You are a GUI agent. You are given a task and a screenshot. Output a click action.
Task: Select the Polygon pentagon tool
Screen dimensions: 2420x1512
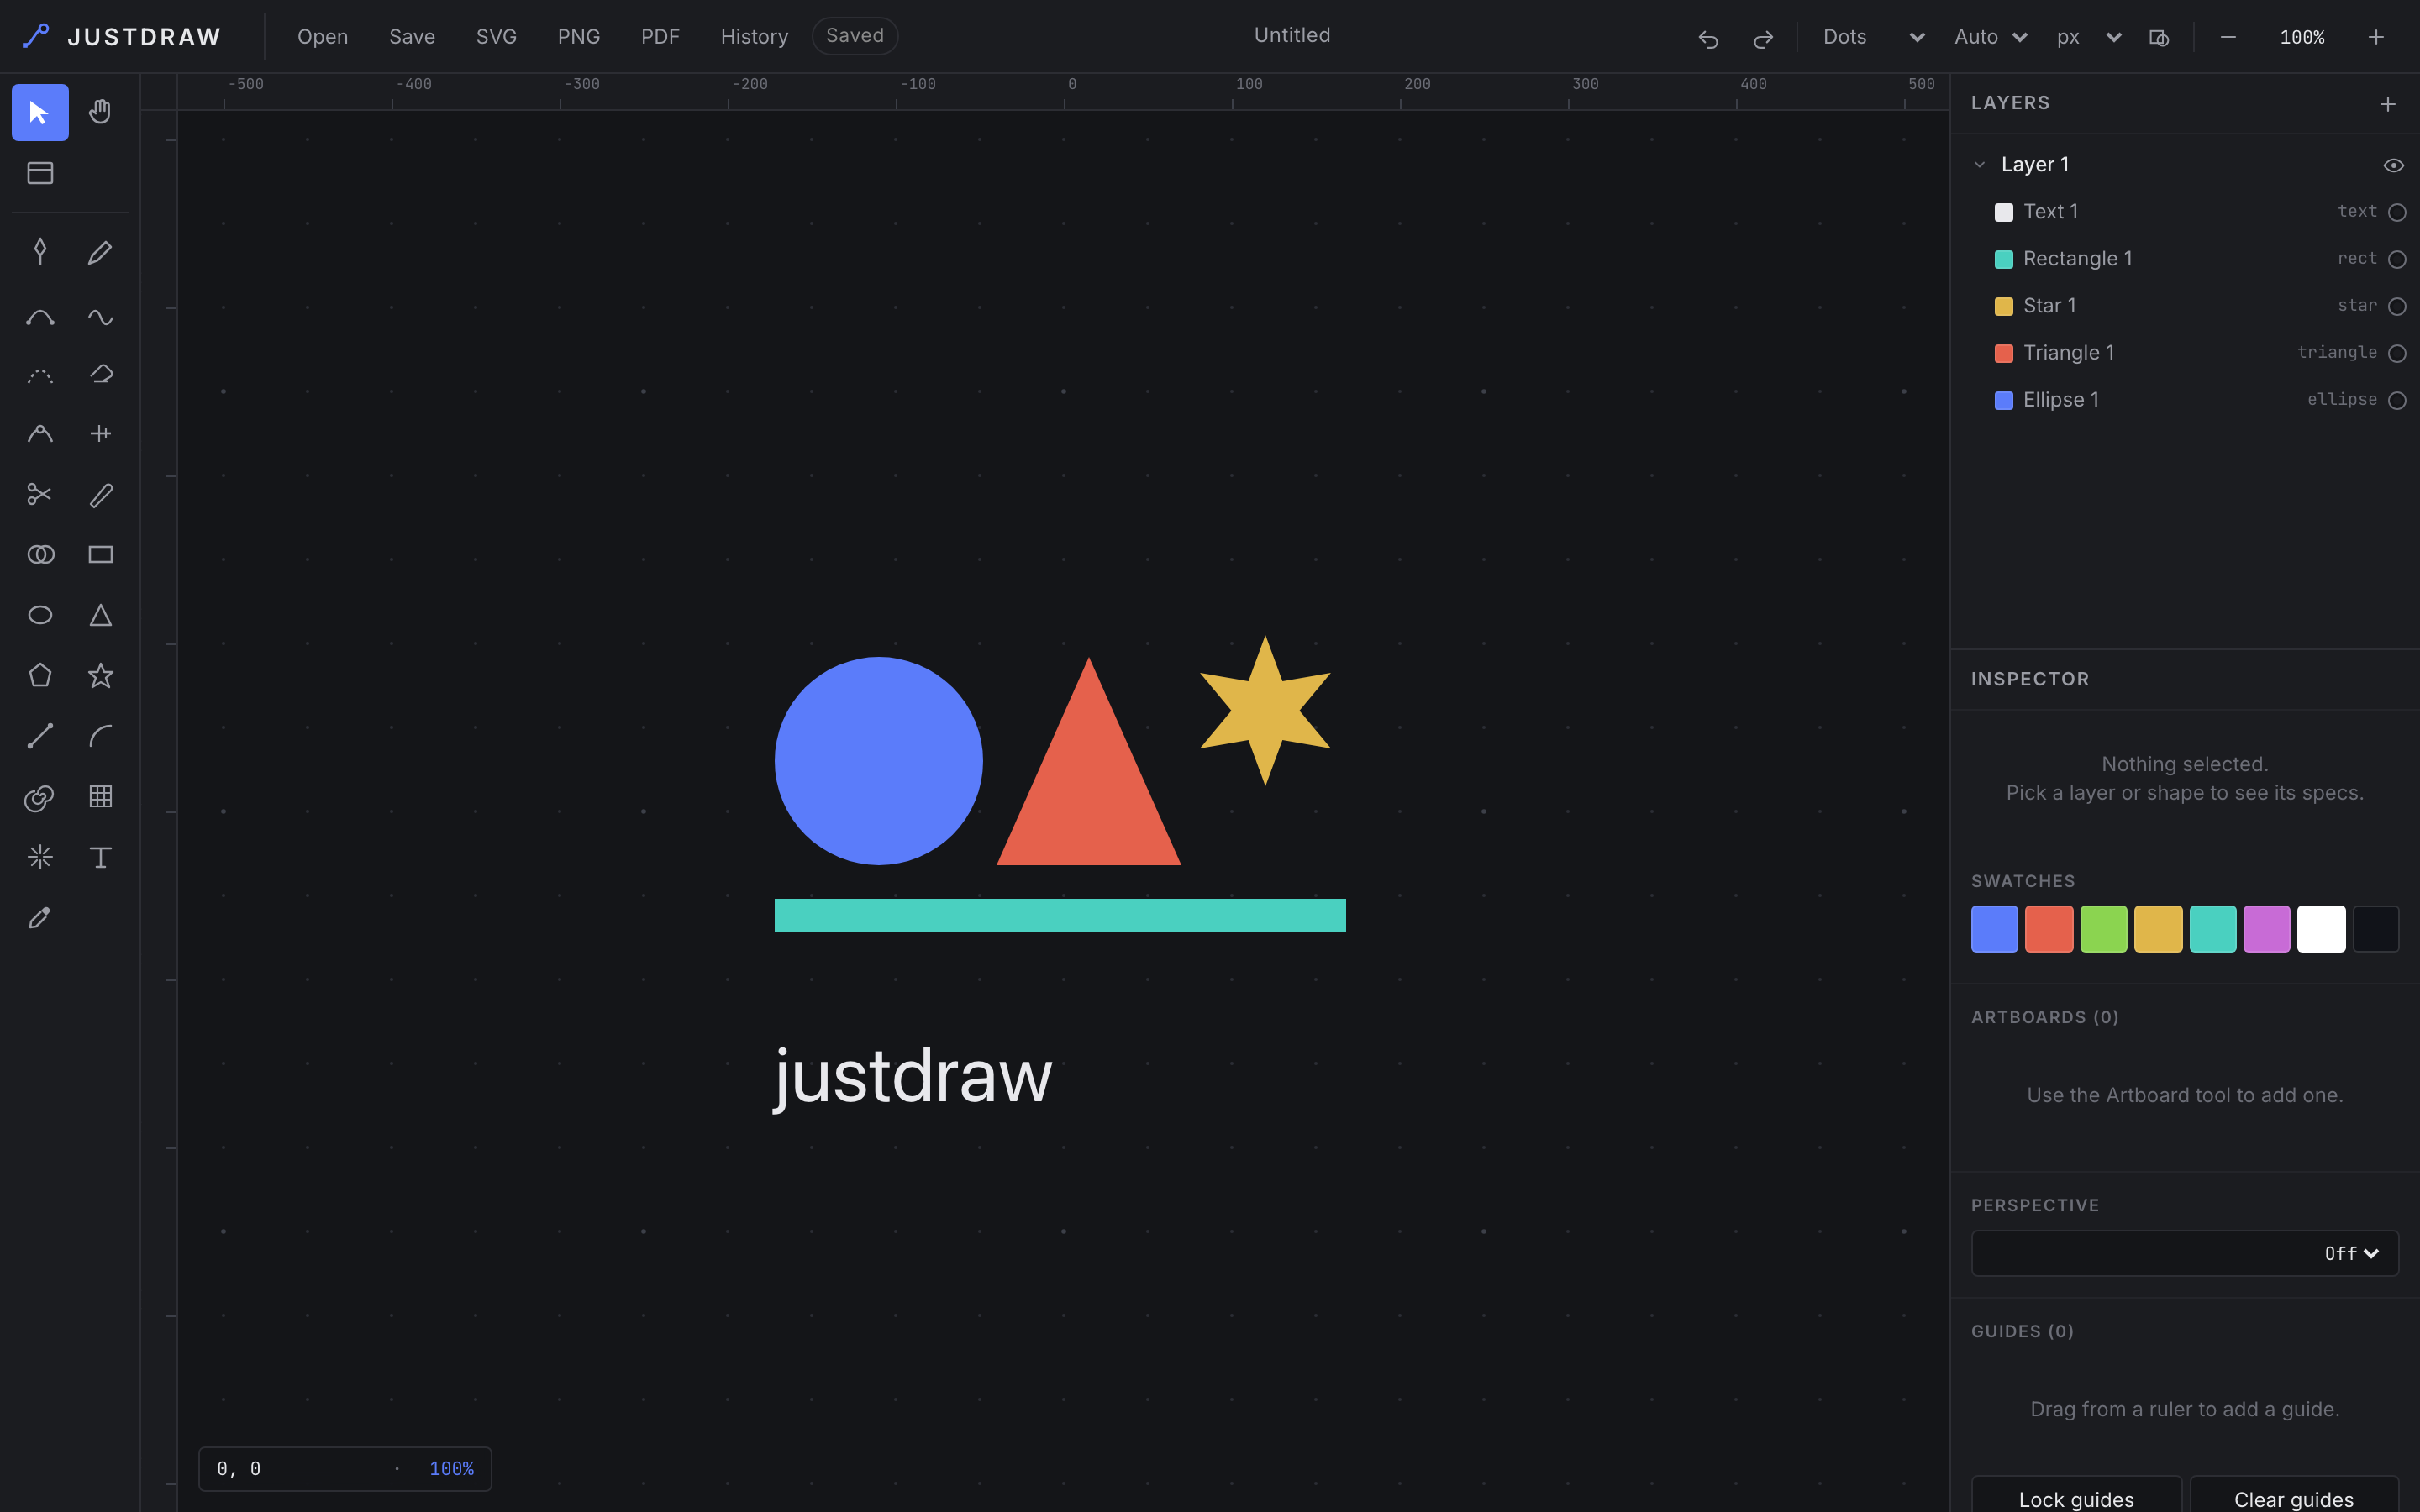pos(40,676)
